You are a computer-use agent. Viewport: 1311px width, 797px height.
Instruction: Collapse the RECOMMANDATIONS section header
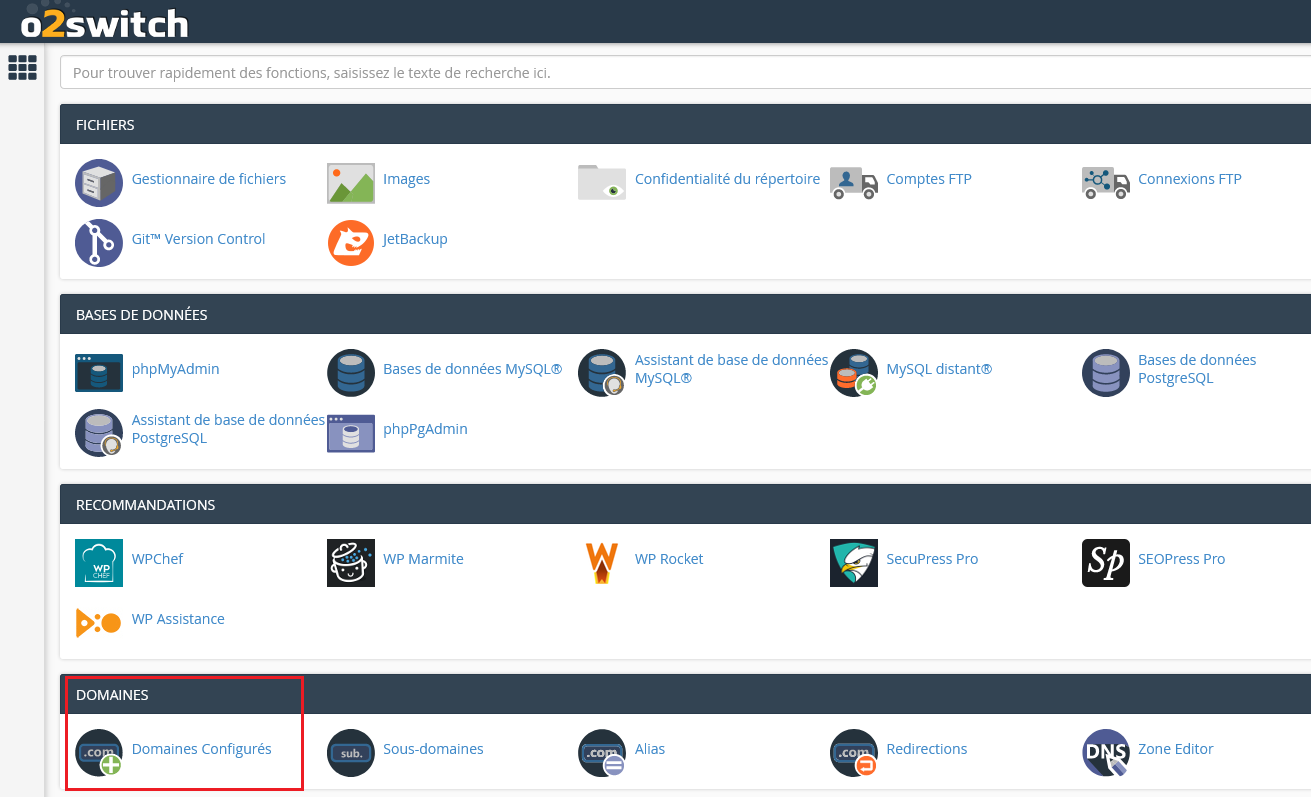click(x=685, y=504)
